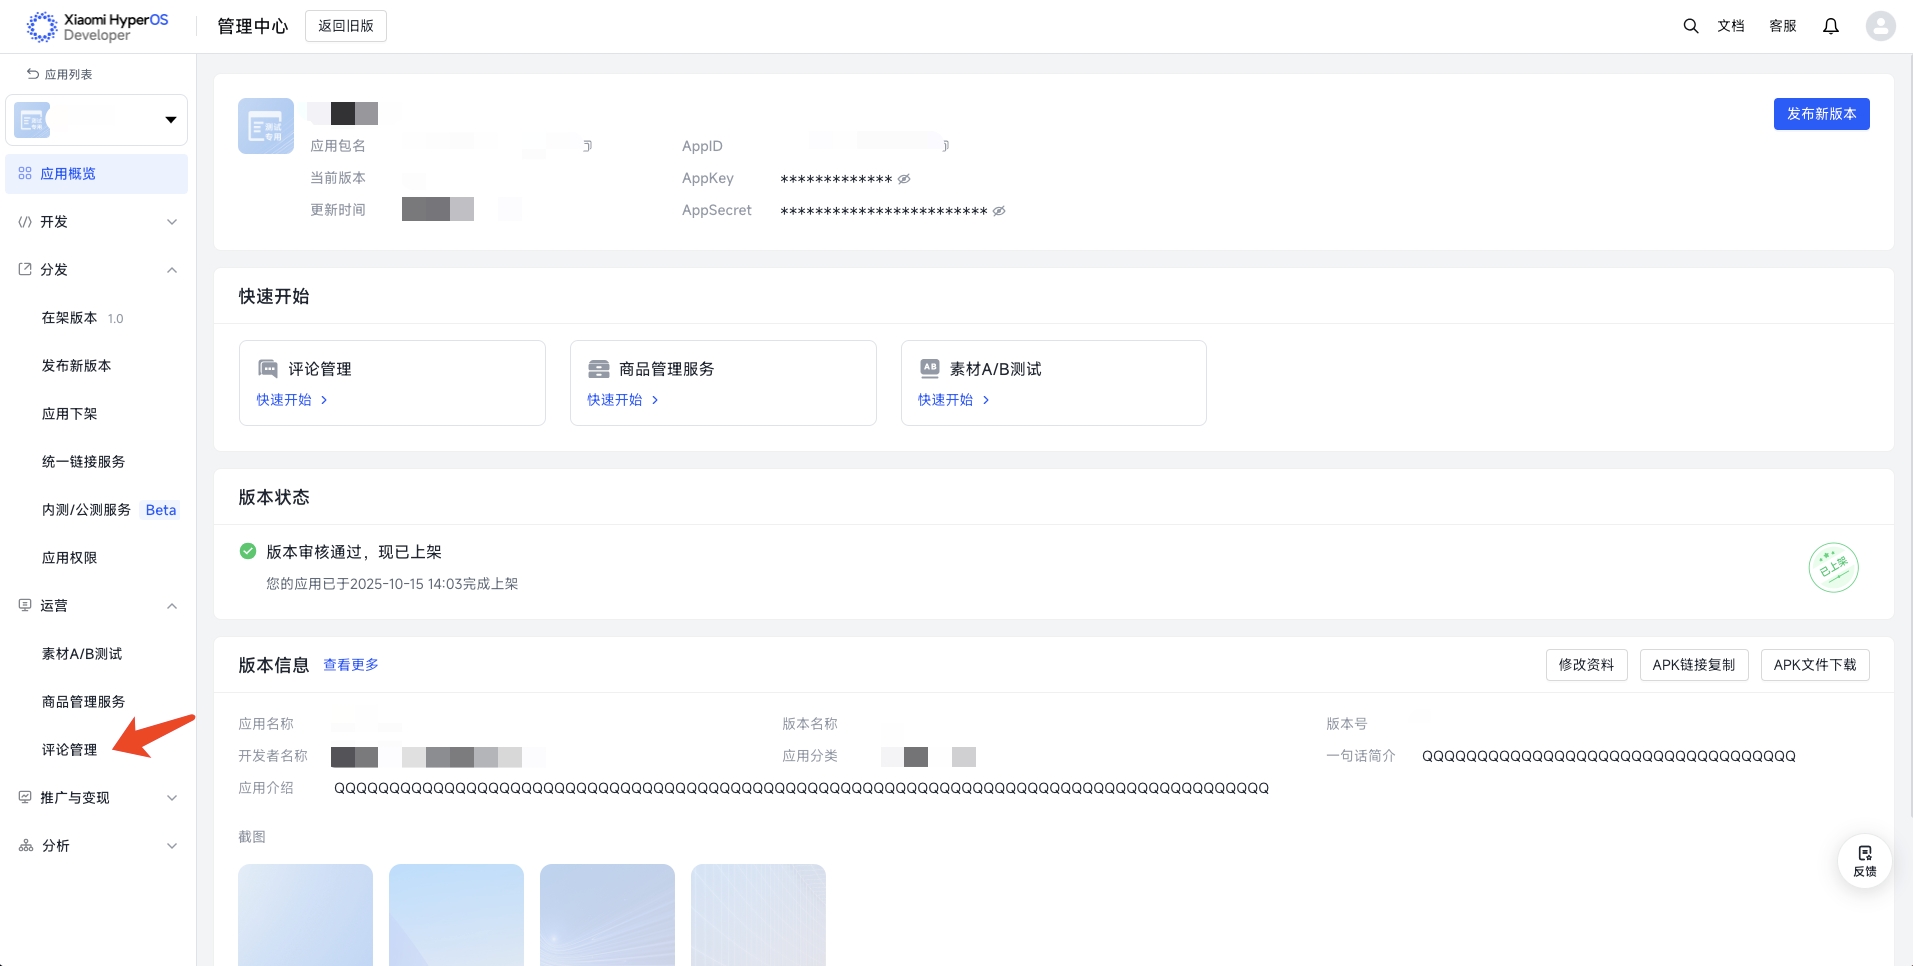
Task: Click 查看更多 link beside 版本信息
Action: click(350, 665)
